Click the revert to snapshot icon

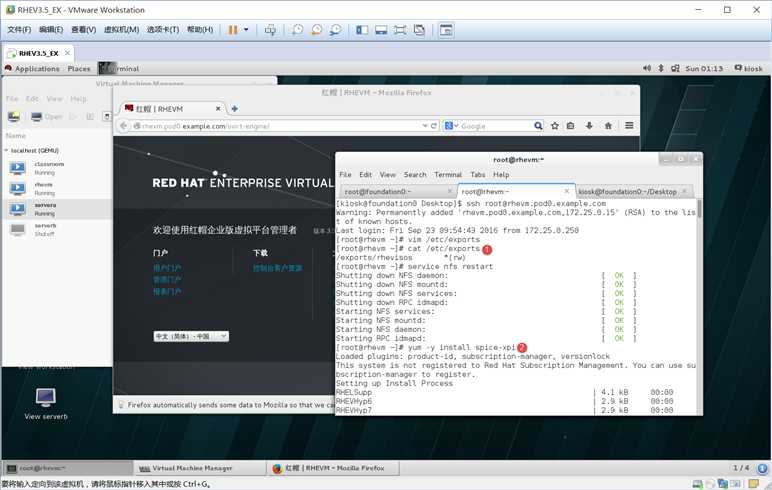[x=317, y=30]
